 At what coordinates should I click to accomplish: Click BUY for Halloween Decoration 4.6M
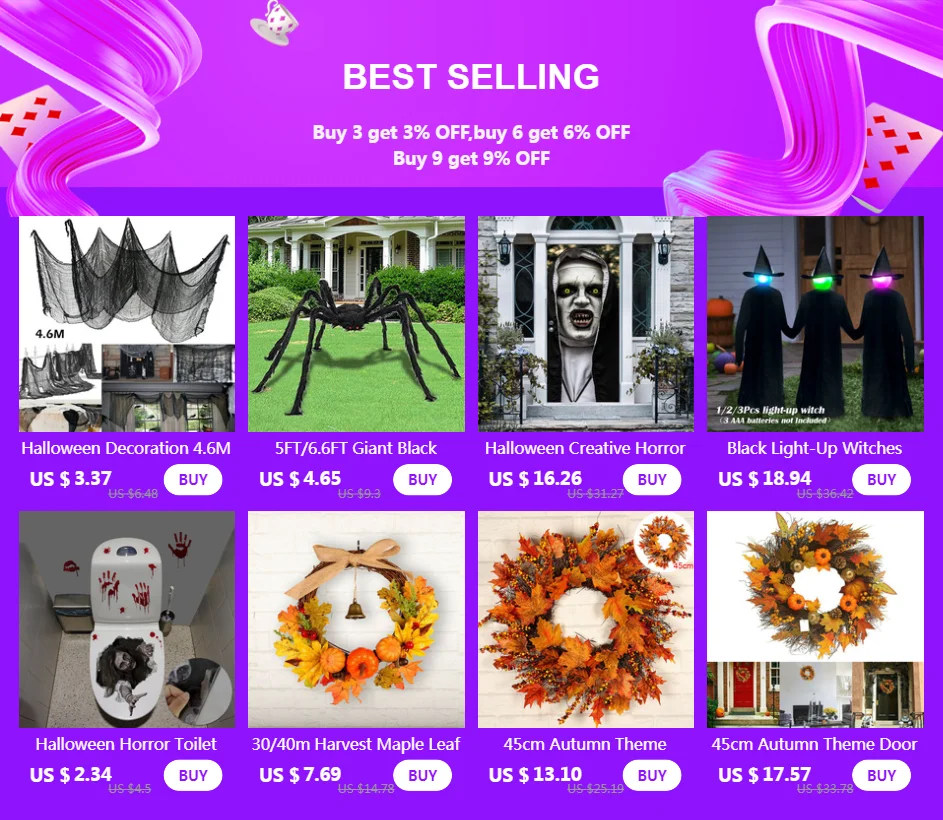(192, 479)
